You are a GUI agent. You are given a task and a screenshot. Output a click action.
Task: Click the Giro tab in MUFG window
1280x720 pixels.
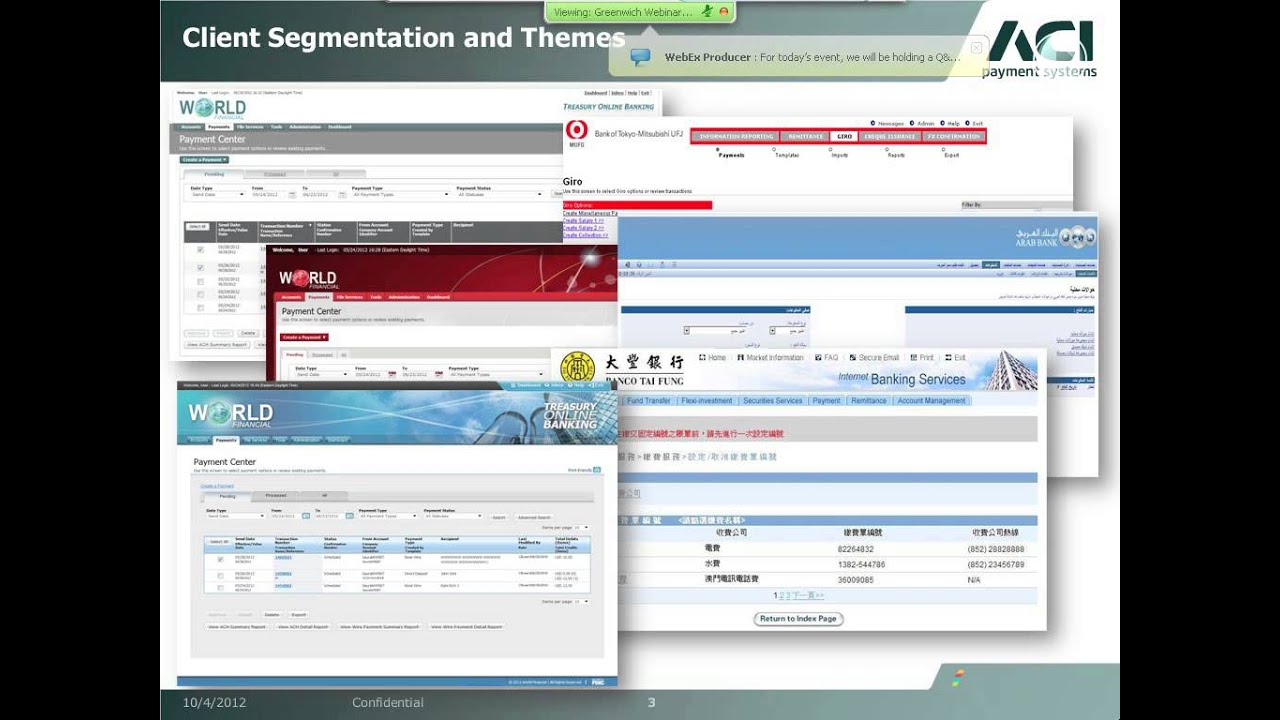(844, 136)
